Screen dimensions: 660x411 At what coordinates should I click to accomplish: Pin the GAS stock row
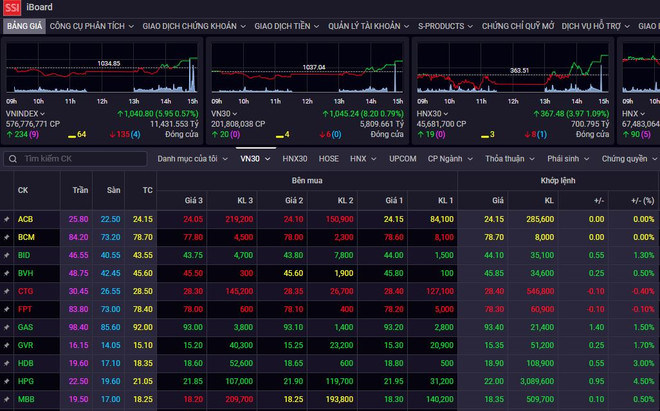pos(7,327)
